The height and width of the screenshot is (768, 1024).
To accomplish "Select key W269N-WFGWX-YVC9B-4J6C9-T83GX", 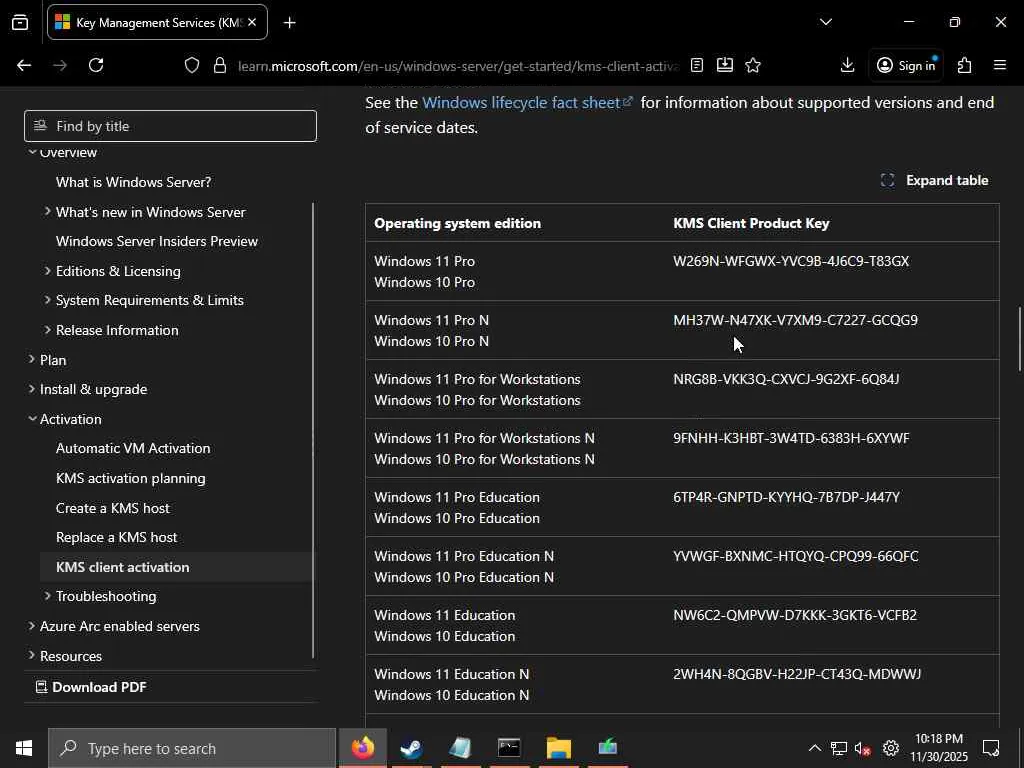I will click(791, 261).
